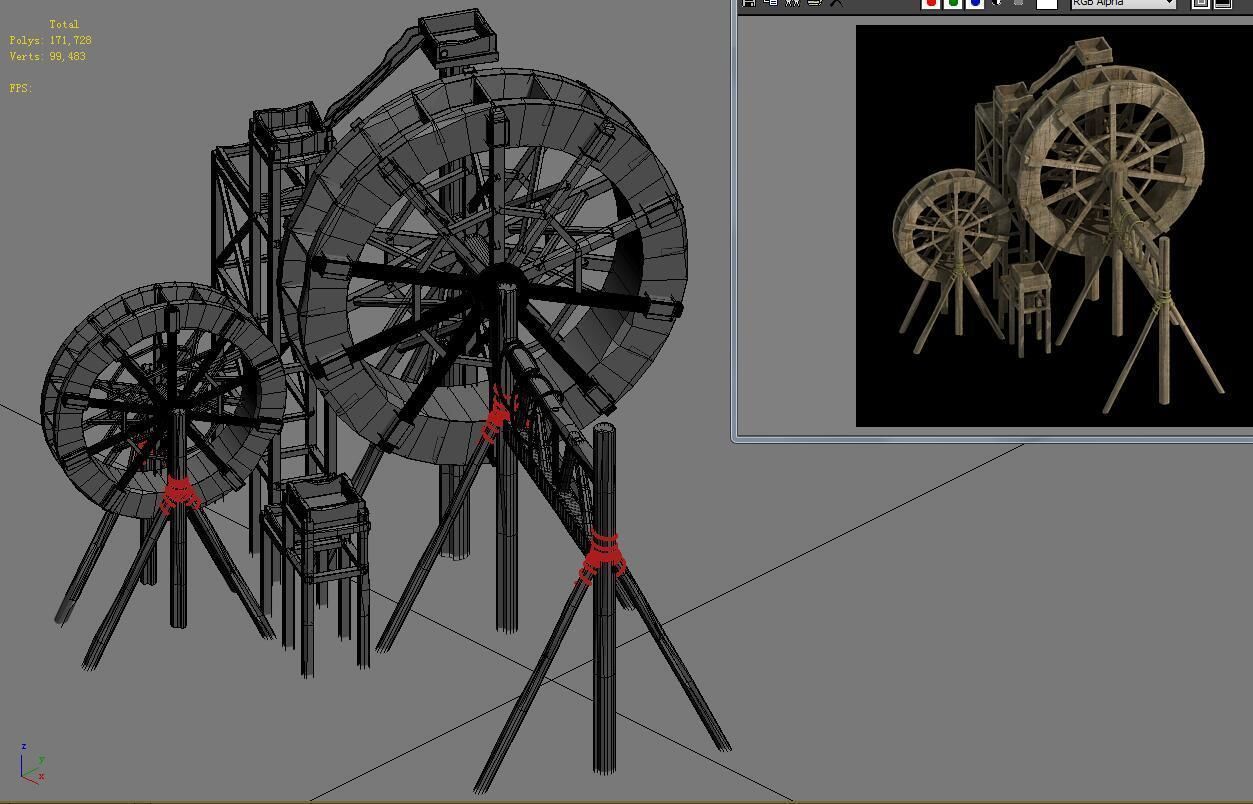Toggle the red channel display
The image size is (1253, 804).
click(931, 3)
